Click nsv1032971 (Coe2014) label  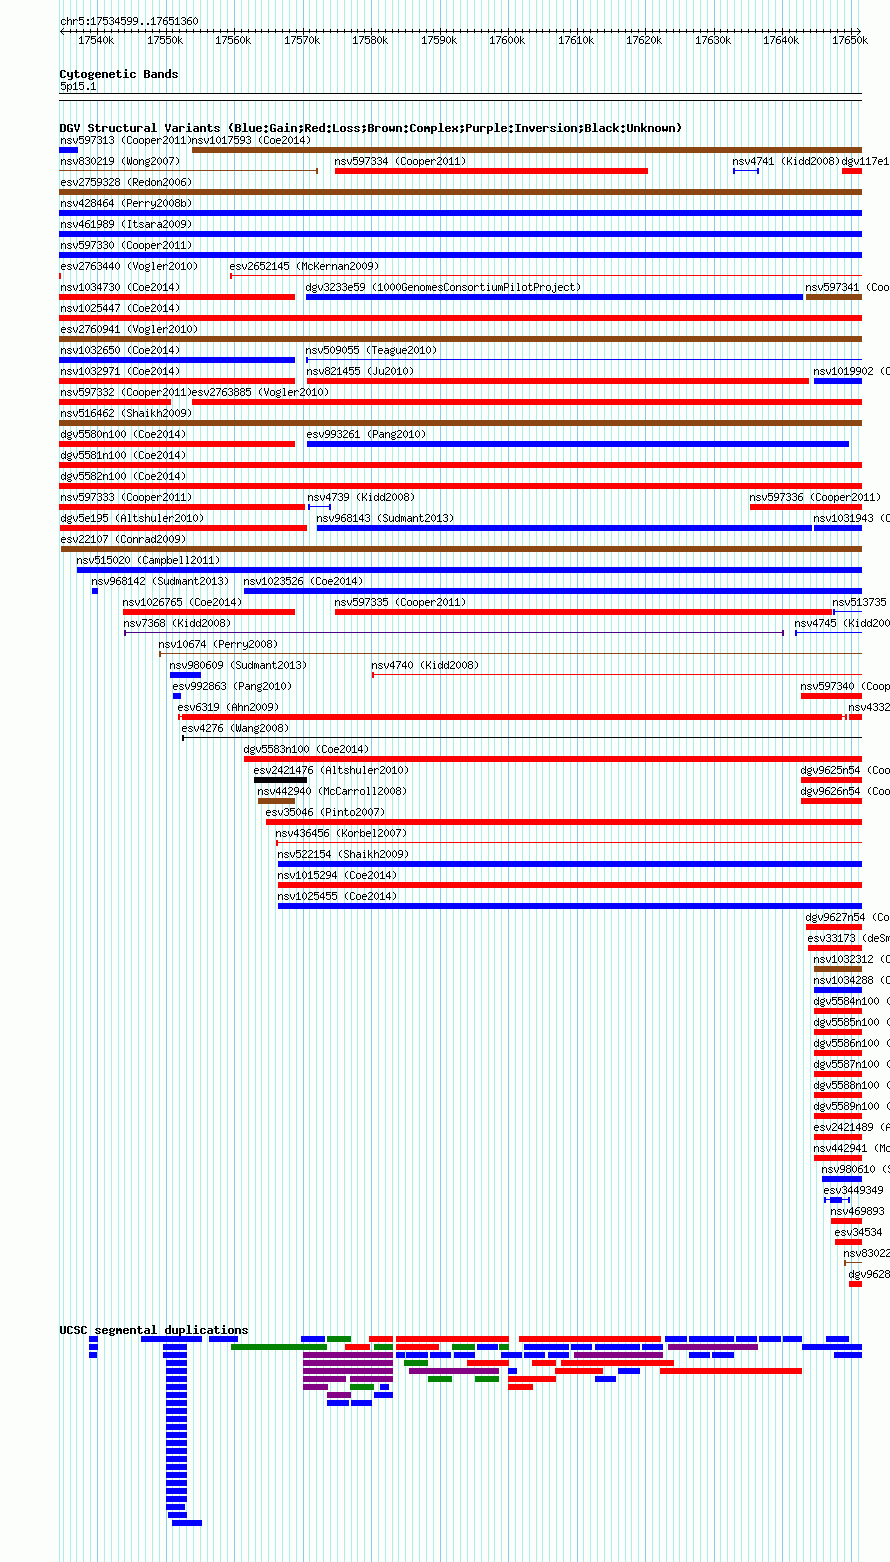coord(120,371)
